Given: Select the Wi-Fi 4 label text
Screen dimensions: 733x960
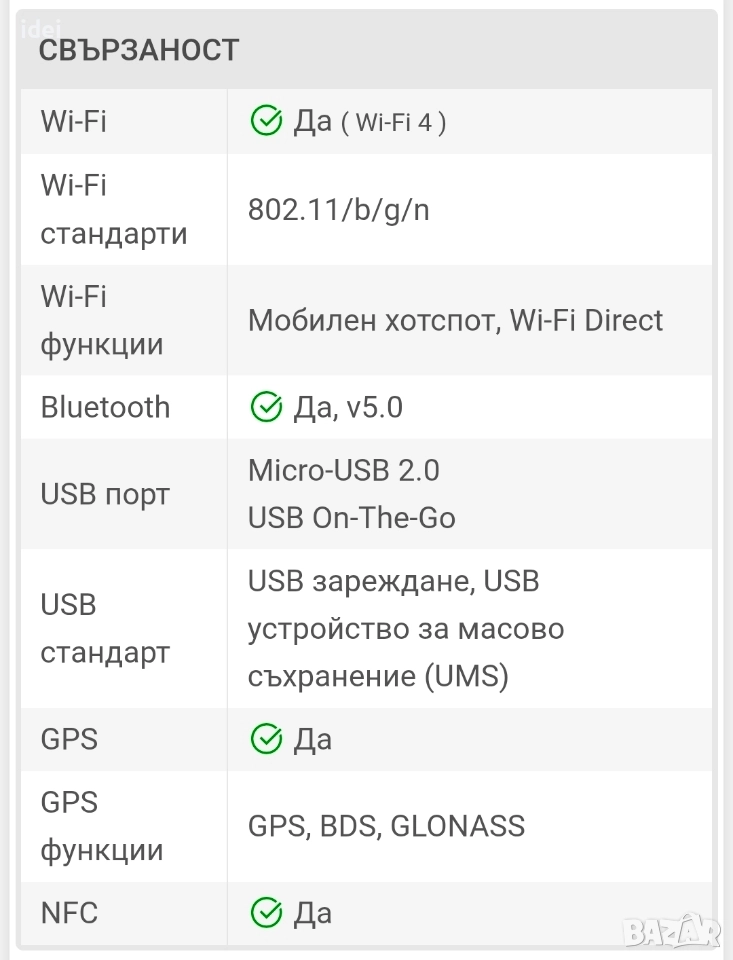Looking at the screenshot, I should tap(394, 123).
